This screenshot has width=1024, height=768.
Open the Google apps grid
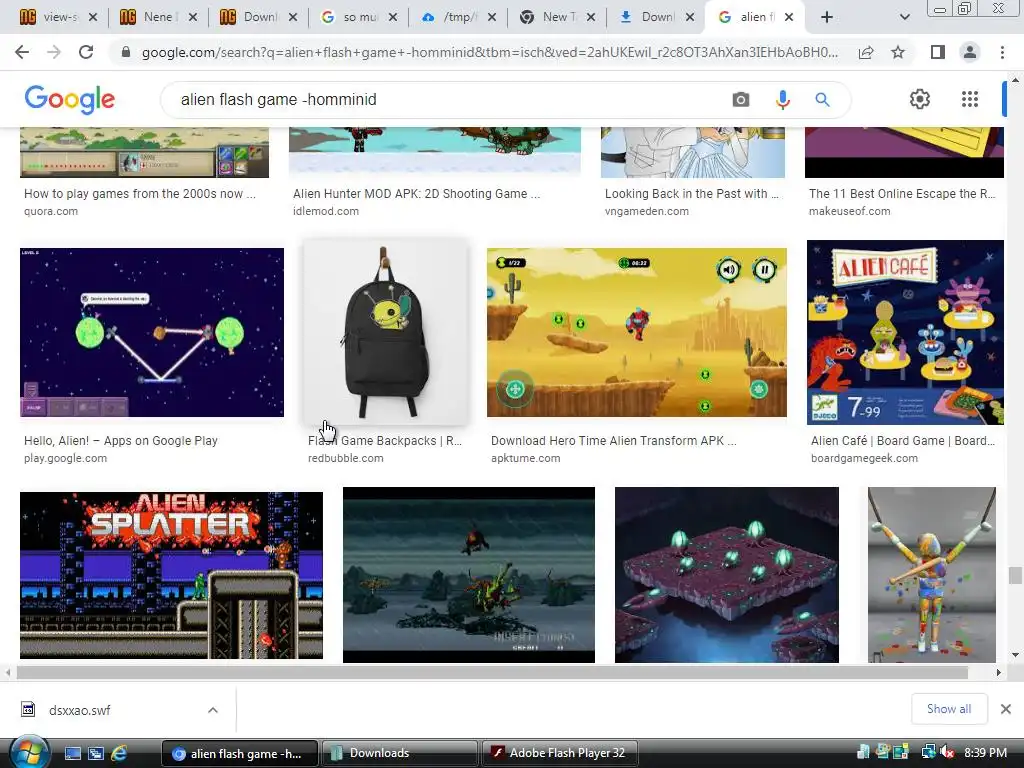click(x=970, y=99)
